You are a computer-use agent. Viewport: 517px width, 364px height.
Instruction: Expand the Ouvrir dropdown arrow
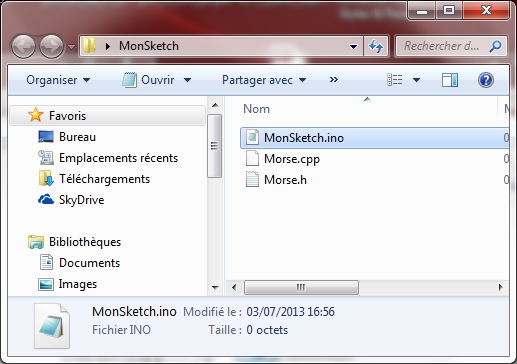click(x=187, y=80)
